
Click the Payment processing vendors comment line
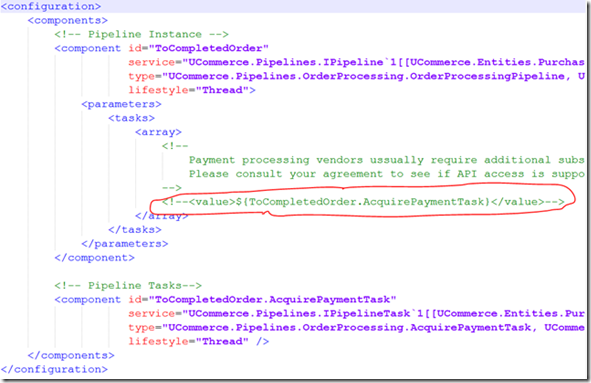[387, 160]
